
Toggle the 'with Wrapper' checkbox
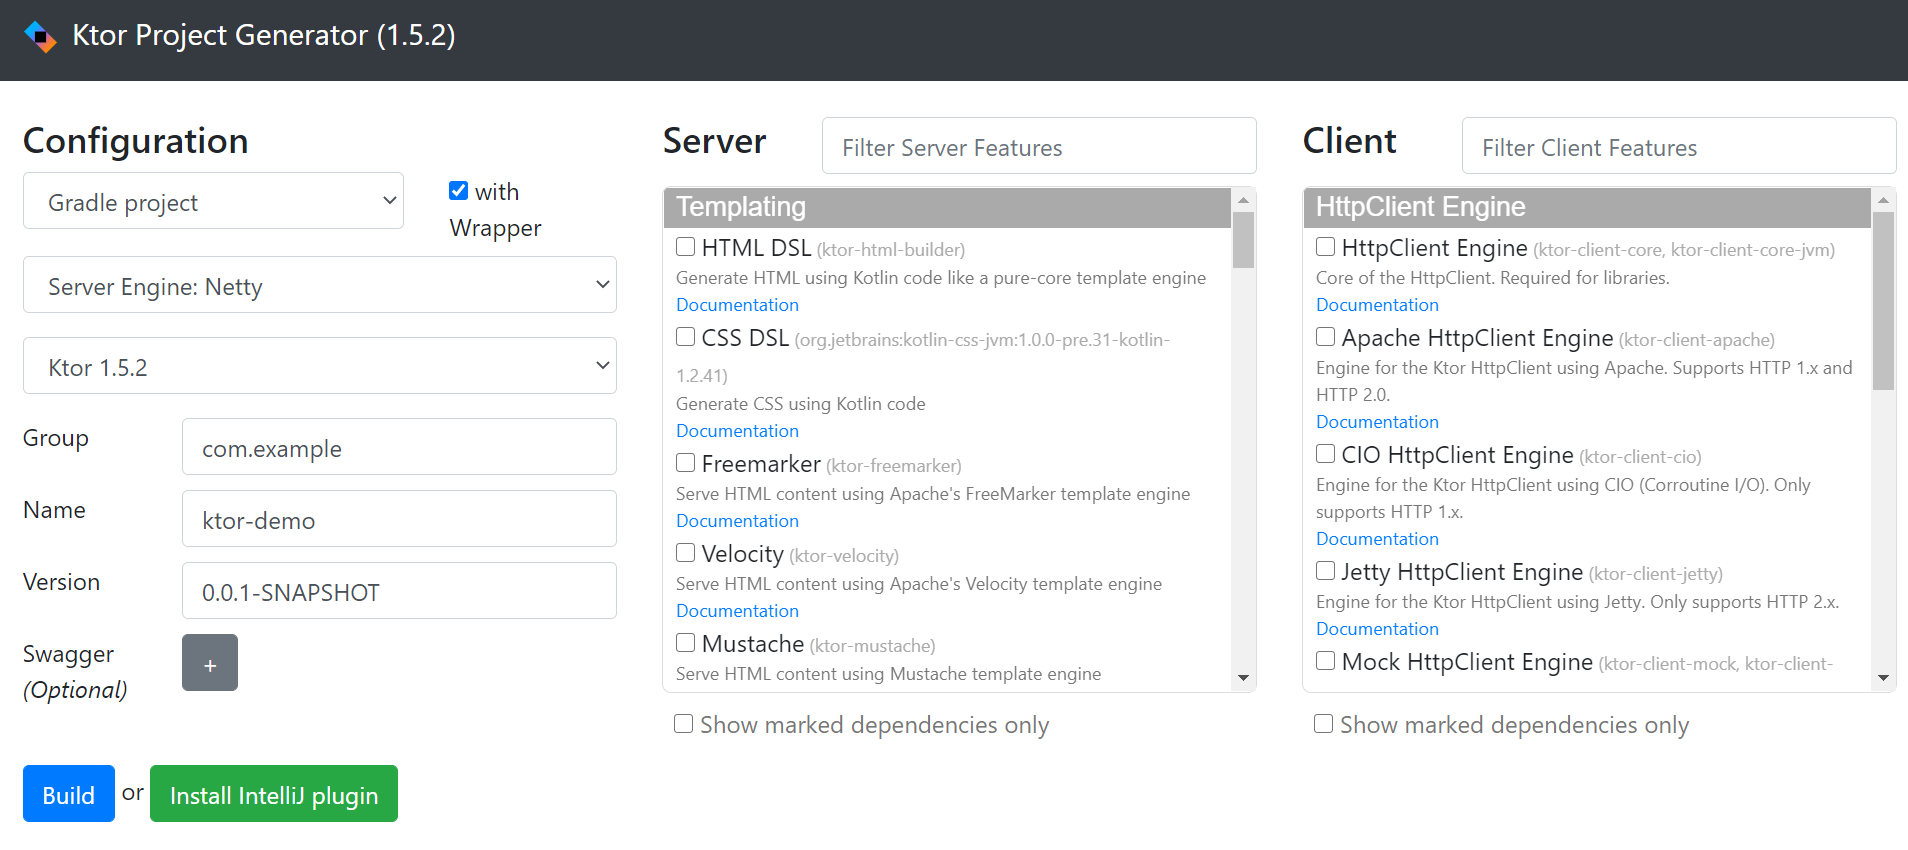pyautogui.click(x=459, y=191)
